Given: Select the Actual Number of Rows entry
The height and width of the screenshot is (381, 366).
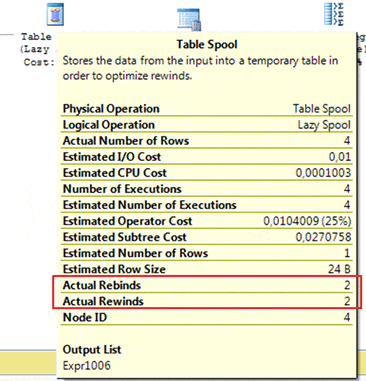Looking at the screenshot, I should 207,141.
